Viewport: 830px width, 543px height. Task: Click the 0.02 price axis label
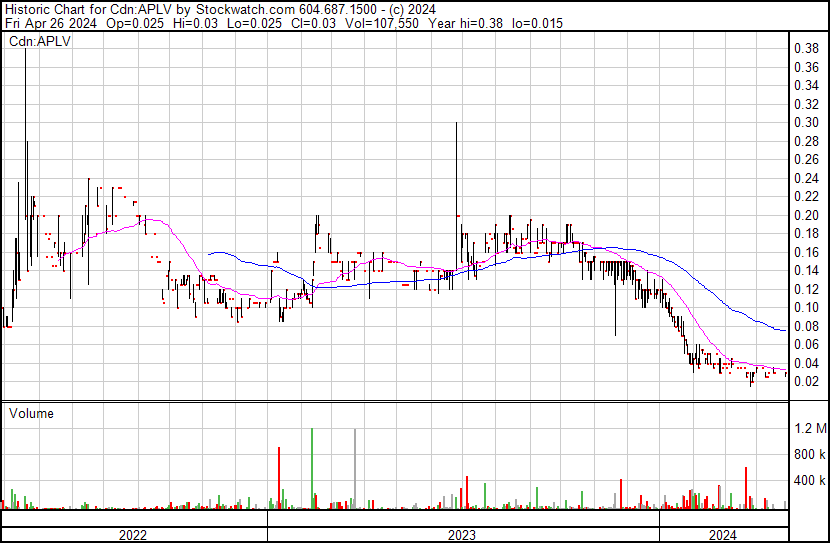[x=806, y=381]
